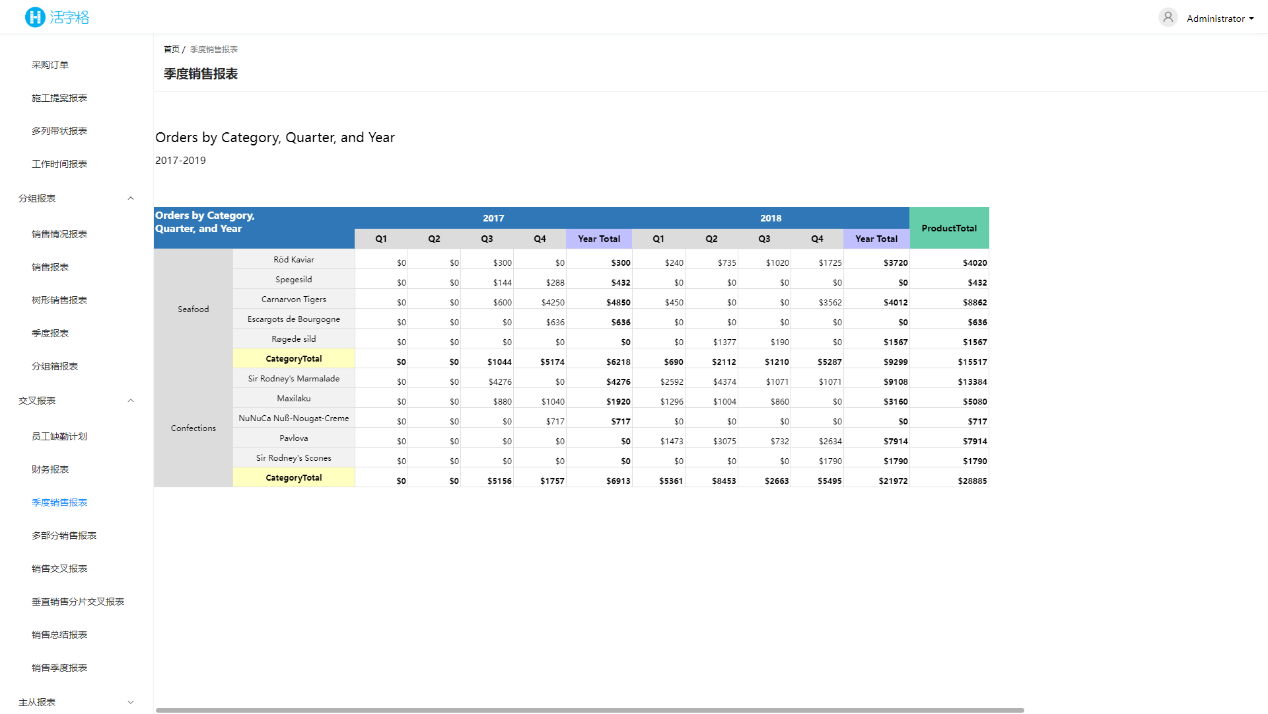Open 销售情况报表 in the sidebar
Screen dimensions: 1268x714
pos(59,234)
